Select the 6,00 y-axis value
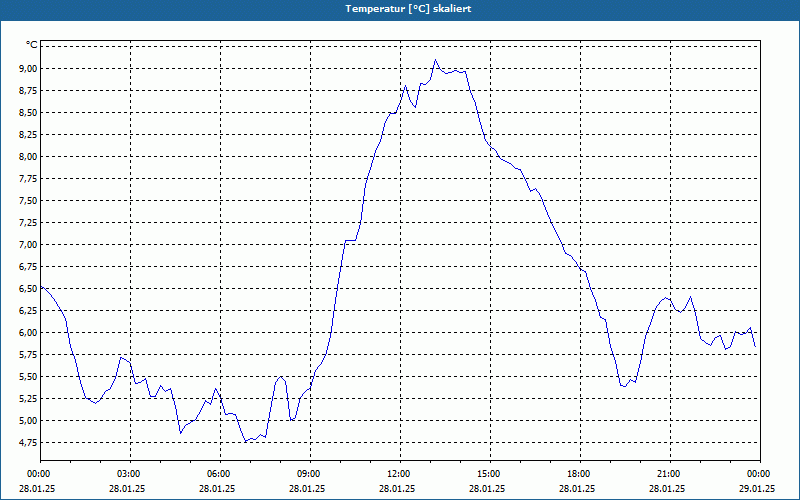Screen dimensions: 800x500 (x=29, y=332)
